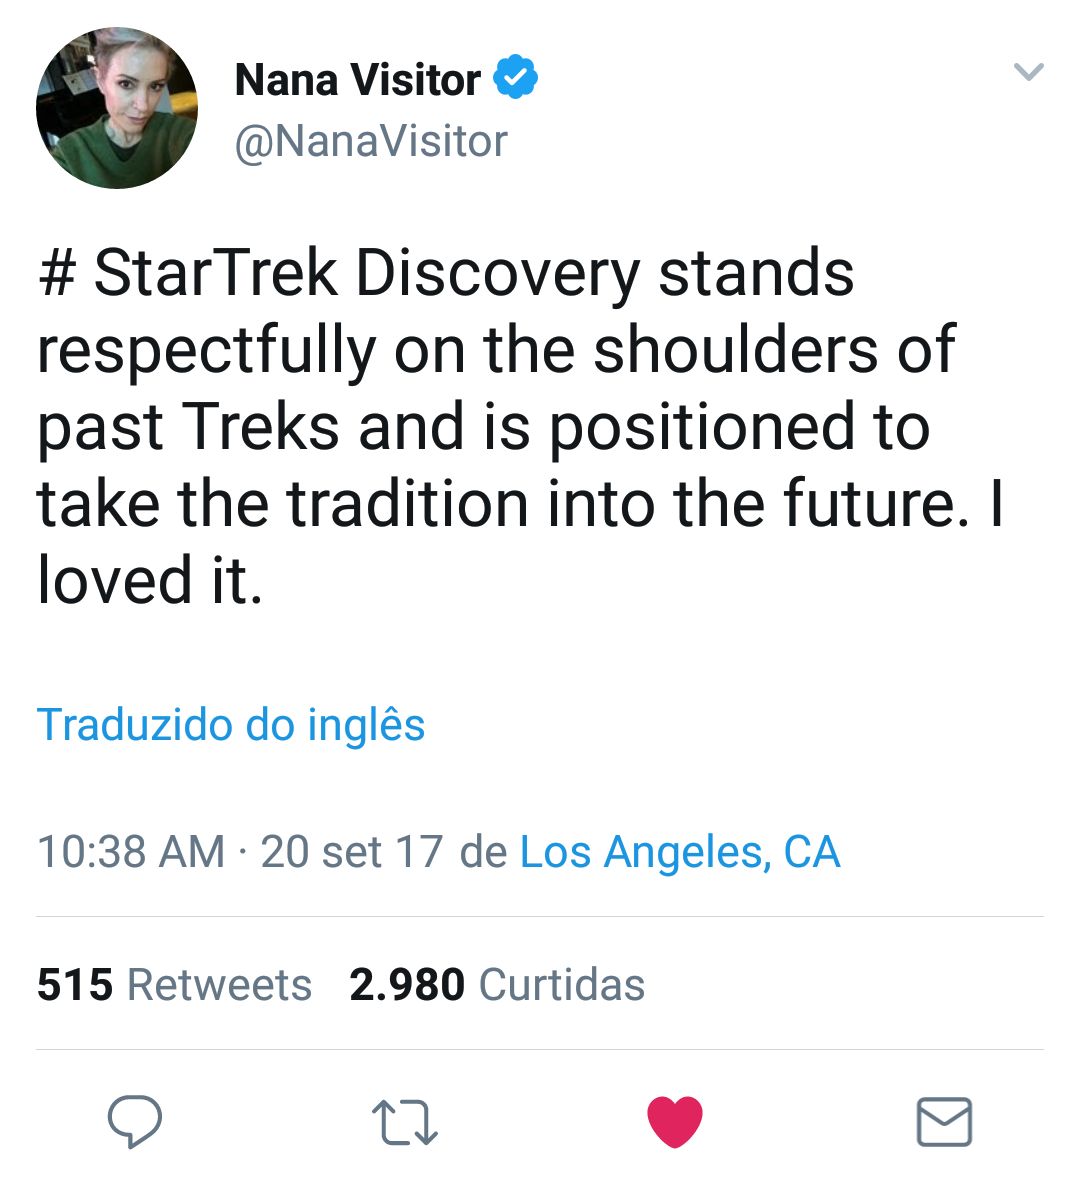Viewport: 1080px width, 1180px height.
Task: Click the heart icon to unlike
Action: click(675, 1122)
